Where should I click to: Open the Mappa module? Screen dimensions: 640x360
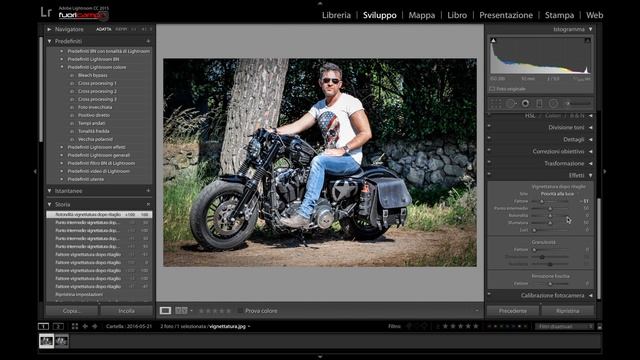coord(422,15)
